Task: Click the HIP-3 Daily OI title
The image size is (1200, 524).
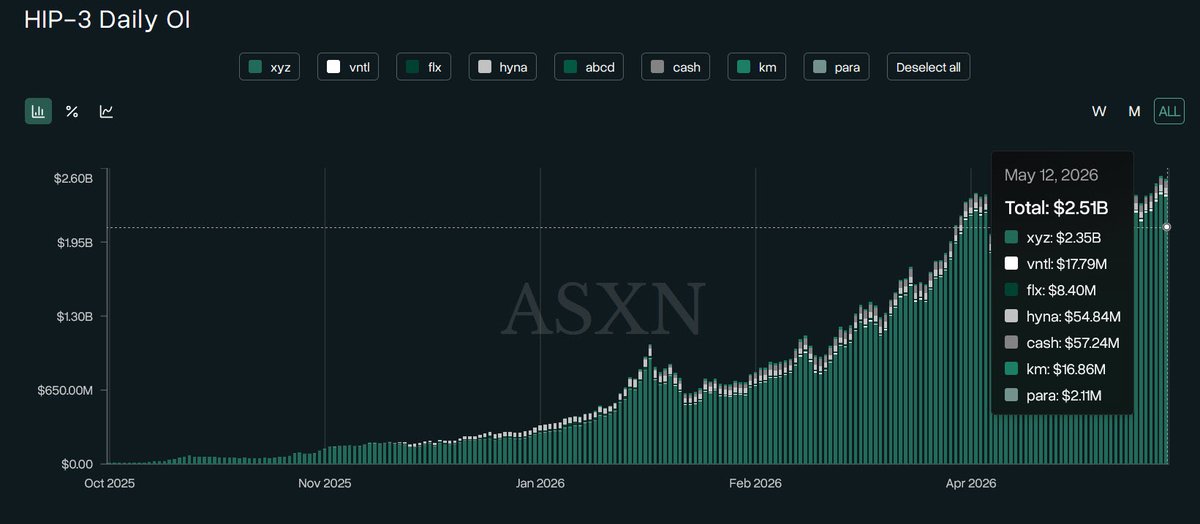Action: 107,19
